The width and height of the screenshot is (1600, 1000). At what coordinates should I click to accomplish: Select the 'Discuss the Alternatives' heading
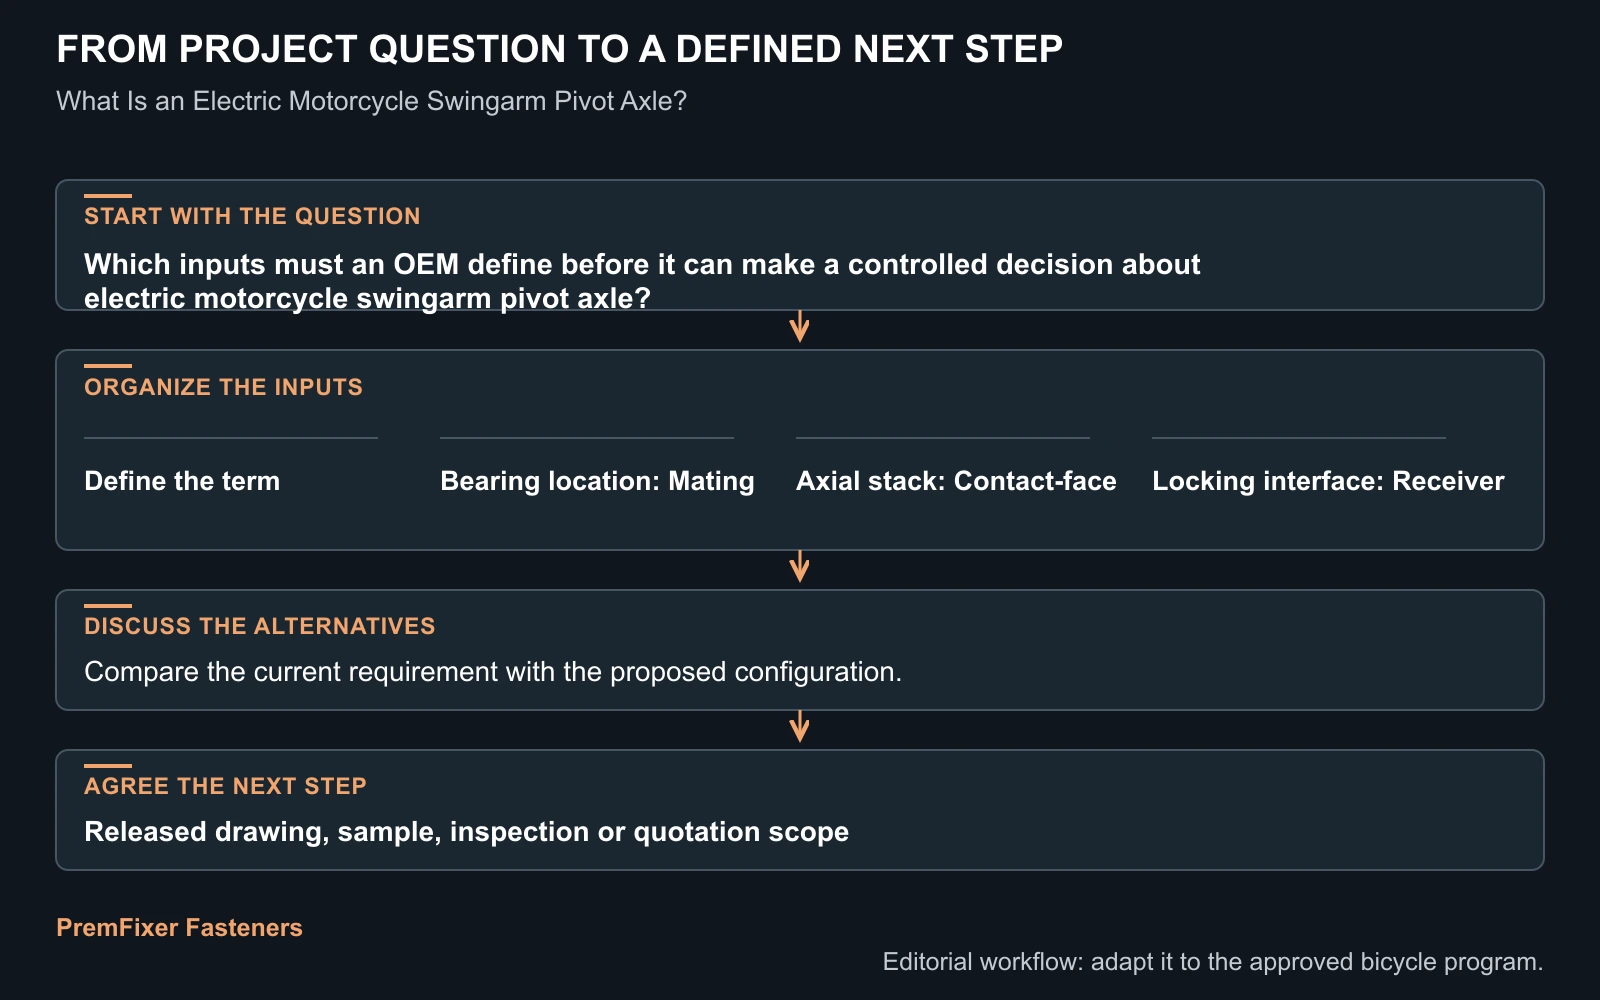260,626
